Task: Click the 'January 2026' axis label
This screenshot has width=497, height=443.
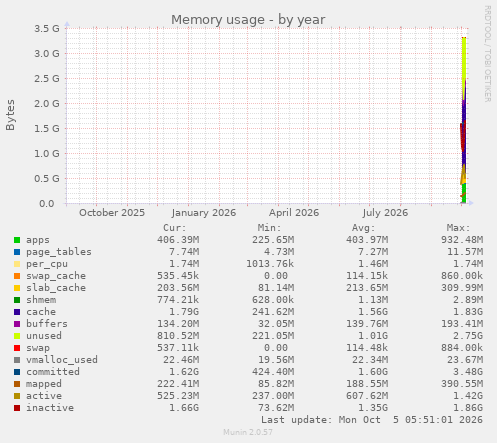Action: tap(204, 213)
